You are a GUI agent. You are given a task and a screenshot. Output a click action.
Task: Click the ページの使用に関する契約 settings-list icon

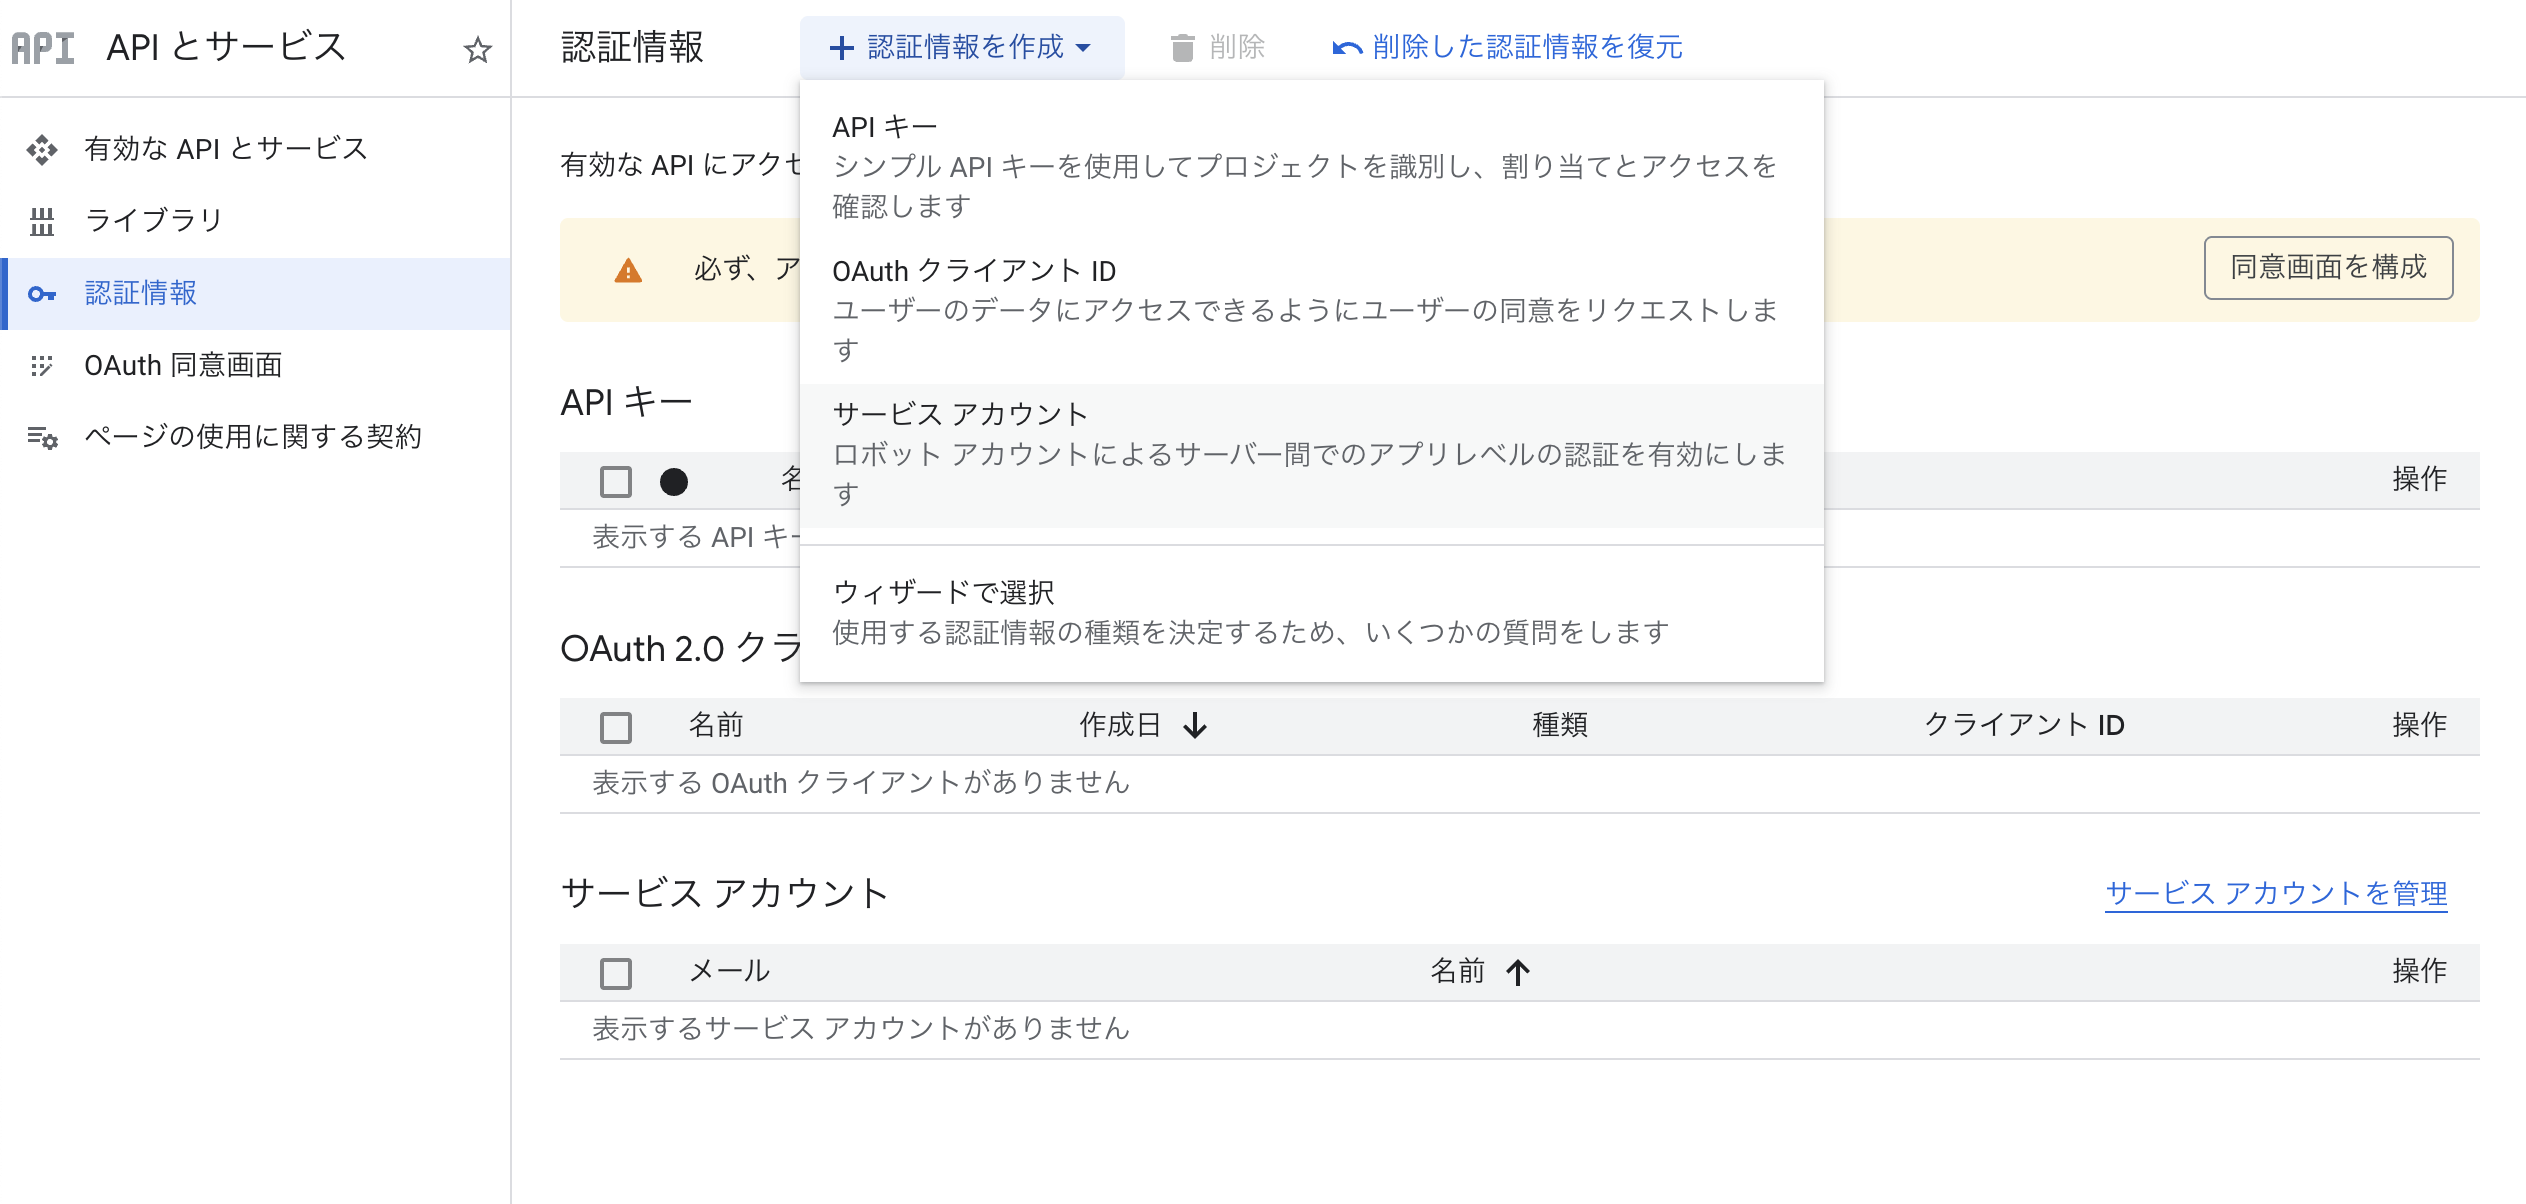[42, 438]
